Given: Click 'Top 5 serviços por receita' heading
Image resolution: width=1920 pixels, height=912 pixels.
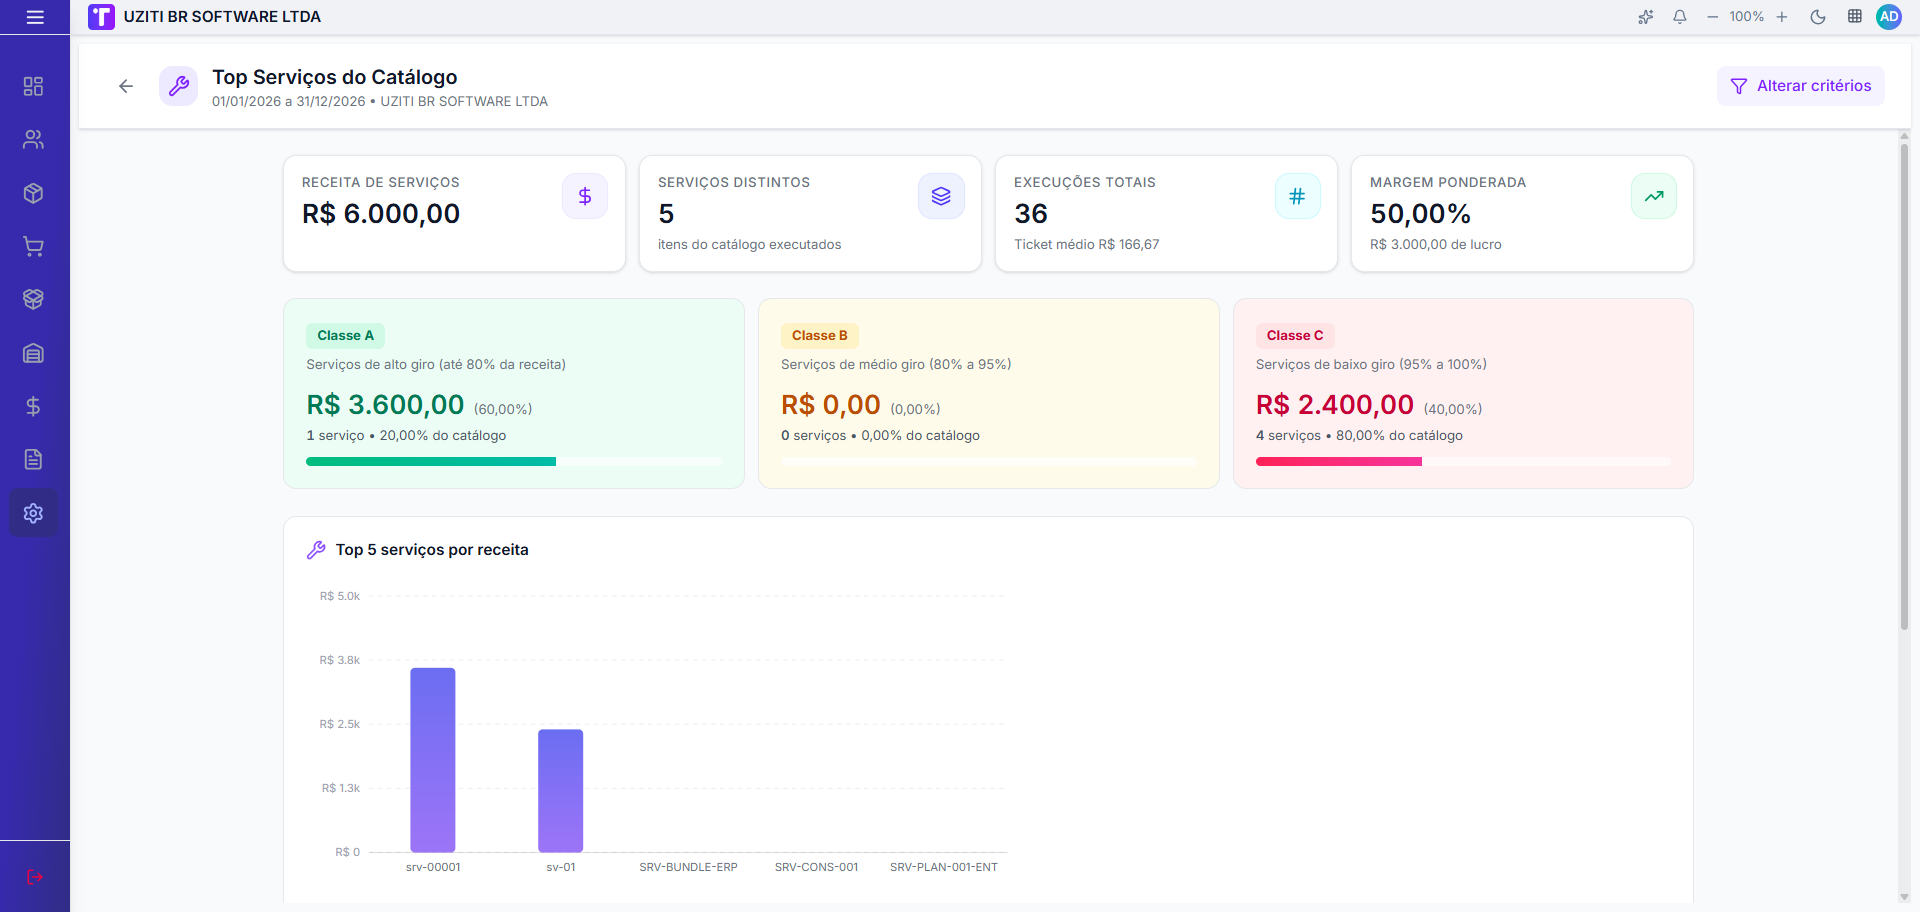Looking at the screenshot, I should point(432,550).
